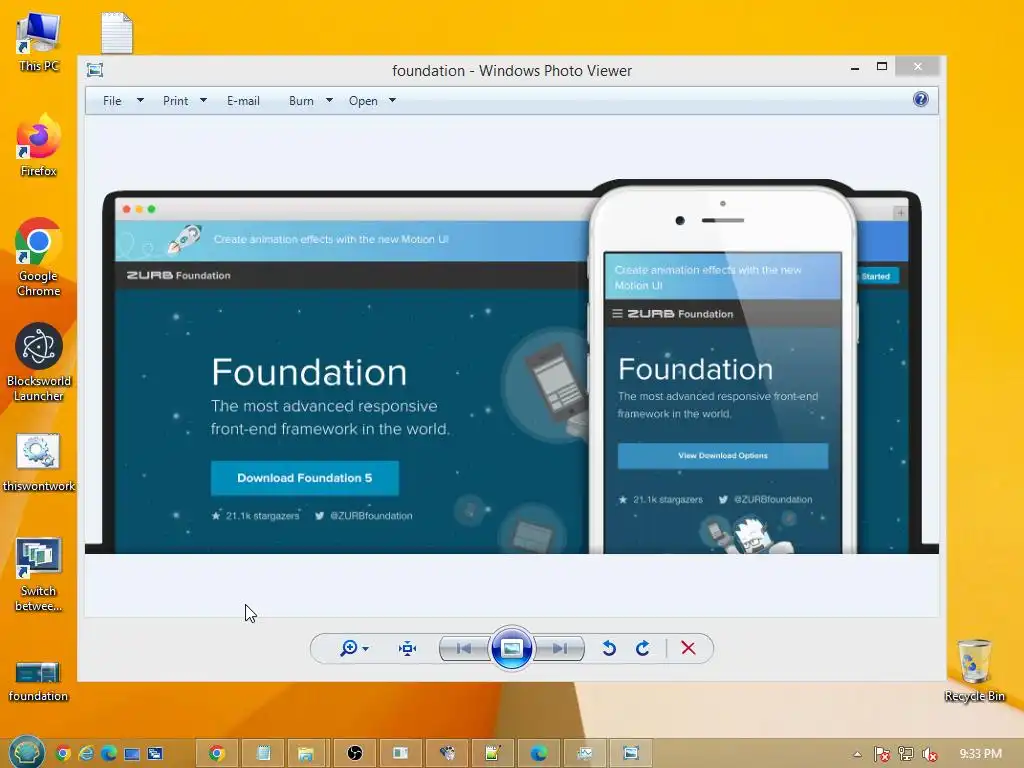This screenshot has height=768, width=1024.
Task: Switch to the Notepad taskbar window
Action: click(x=263, y=754)
